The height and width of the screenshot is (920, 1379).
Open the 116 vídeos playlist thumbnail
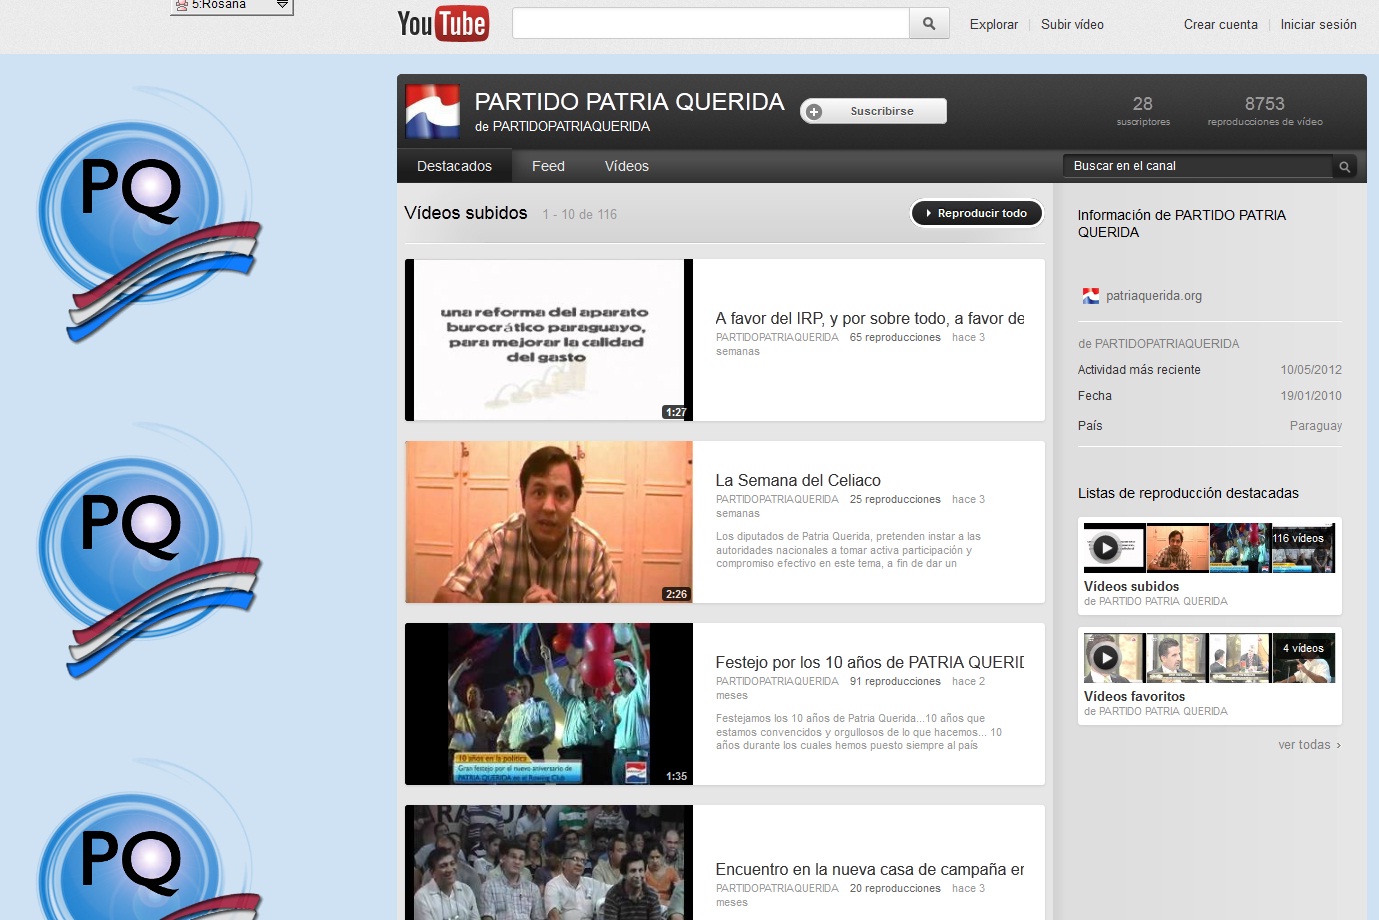(x=1209, y=548)
